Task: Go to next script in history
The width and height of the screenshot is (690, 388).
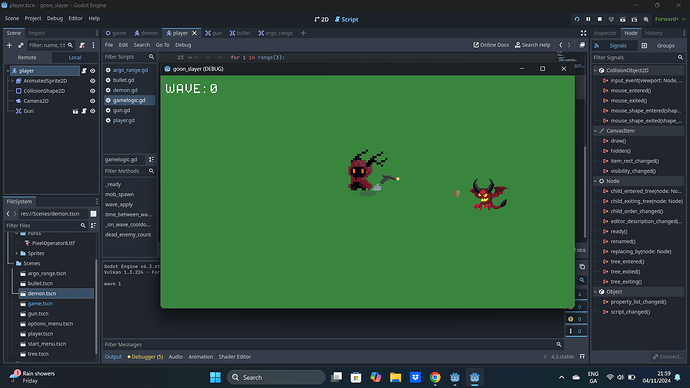Action: click(x=569, y=45)
